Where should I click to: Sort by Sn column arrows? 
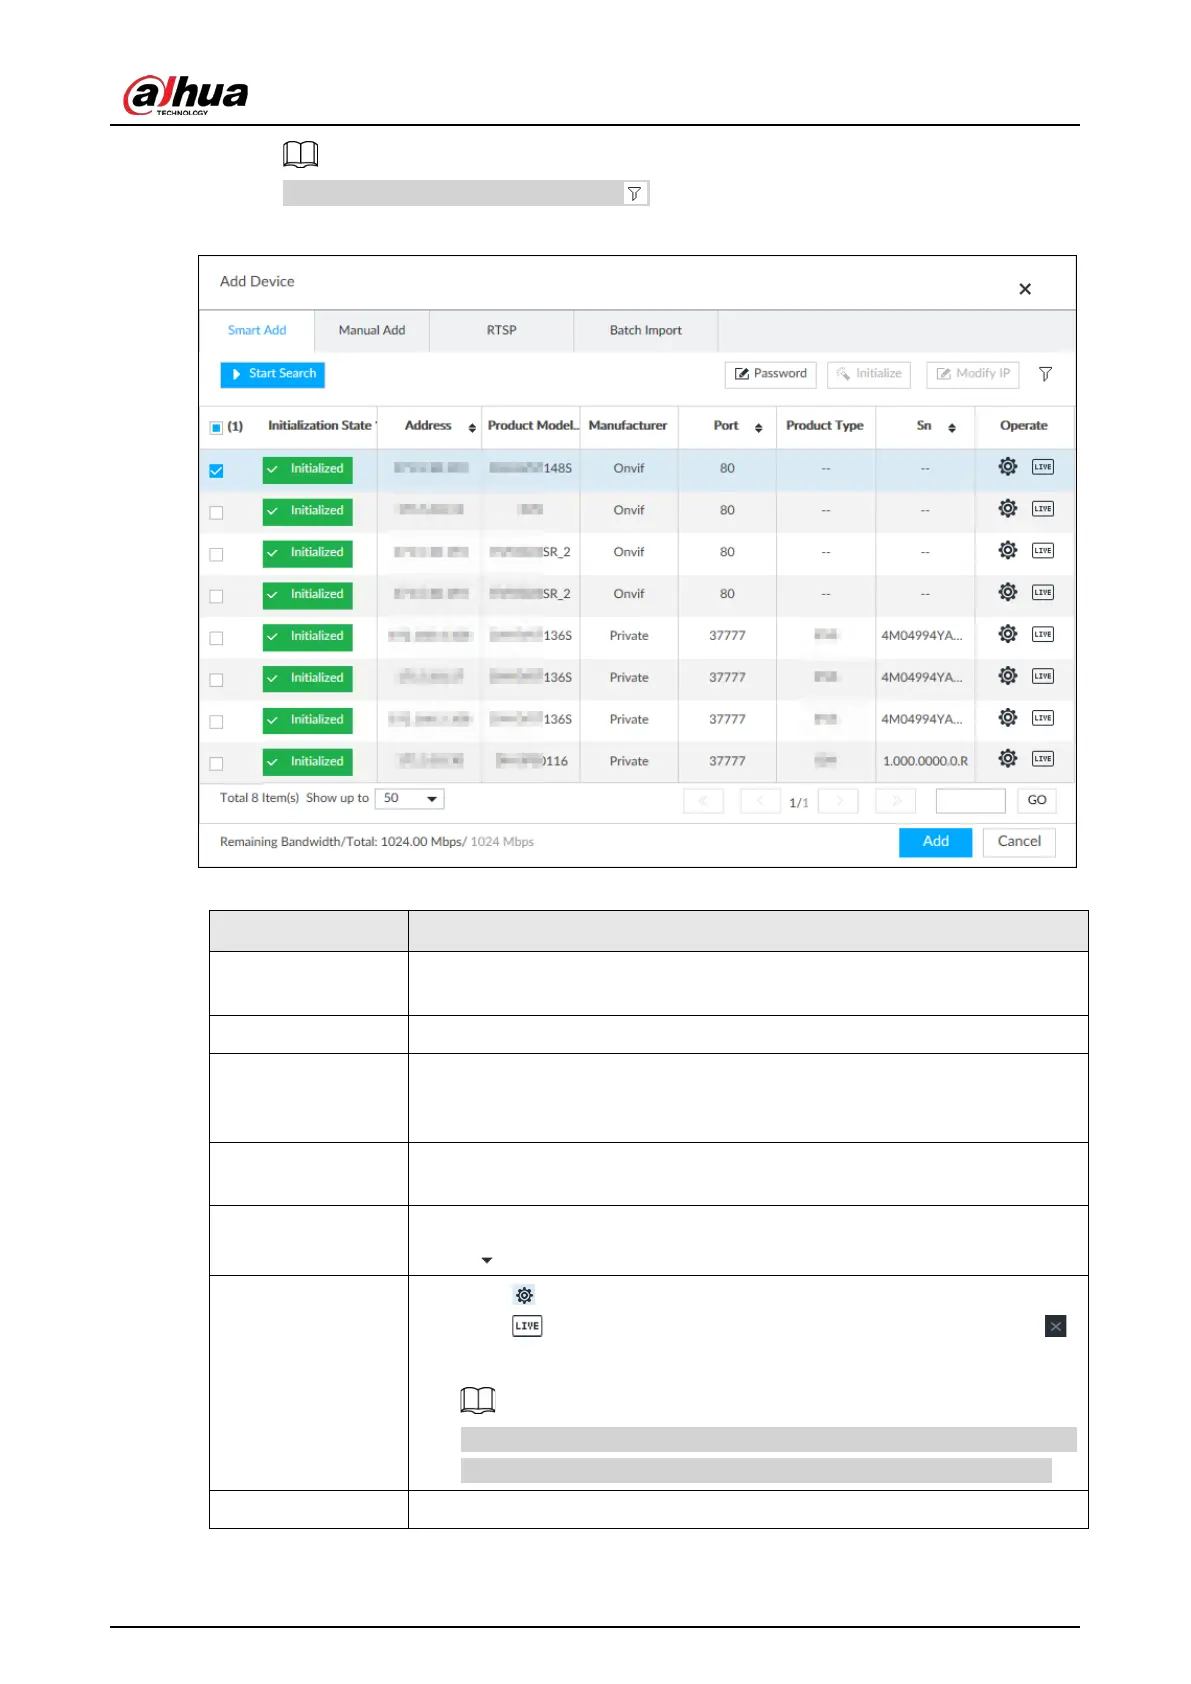tap(952, 428)
